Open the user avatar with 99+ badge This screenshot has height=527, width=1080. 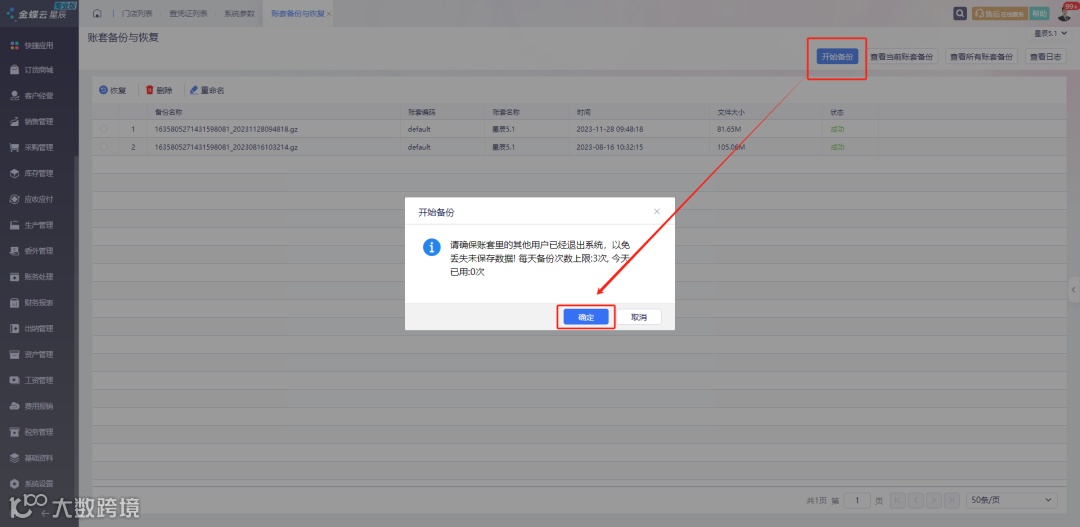pos(1064,14)
